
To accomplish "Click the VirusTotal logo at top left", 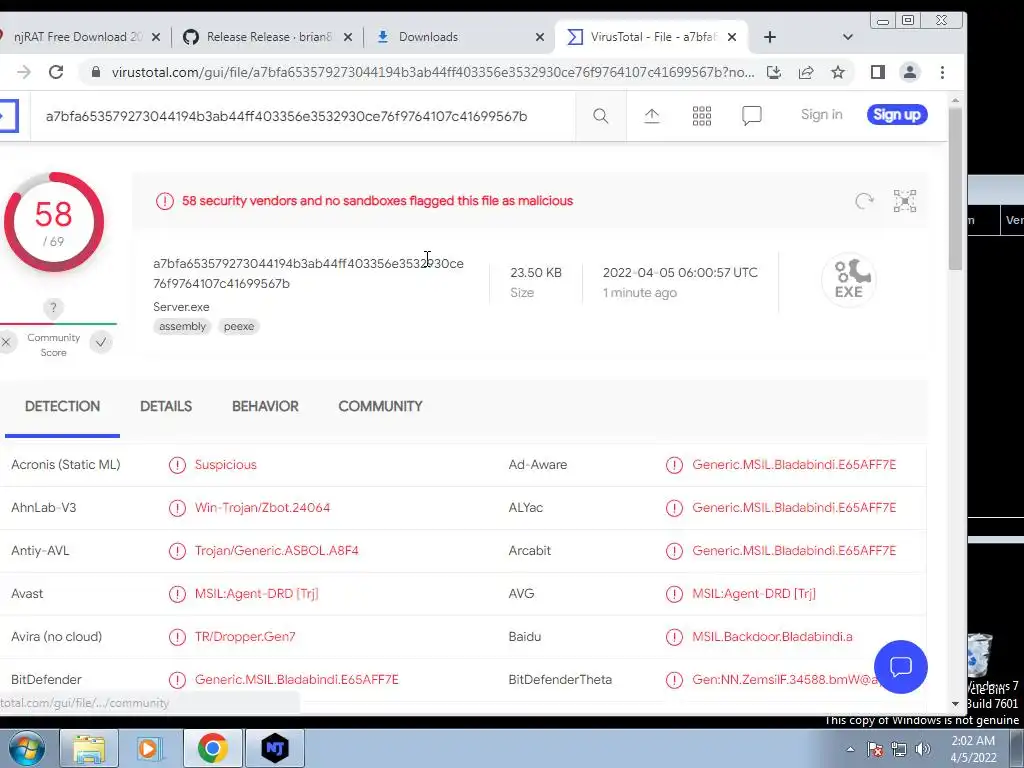I will pos(8,116).
